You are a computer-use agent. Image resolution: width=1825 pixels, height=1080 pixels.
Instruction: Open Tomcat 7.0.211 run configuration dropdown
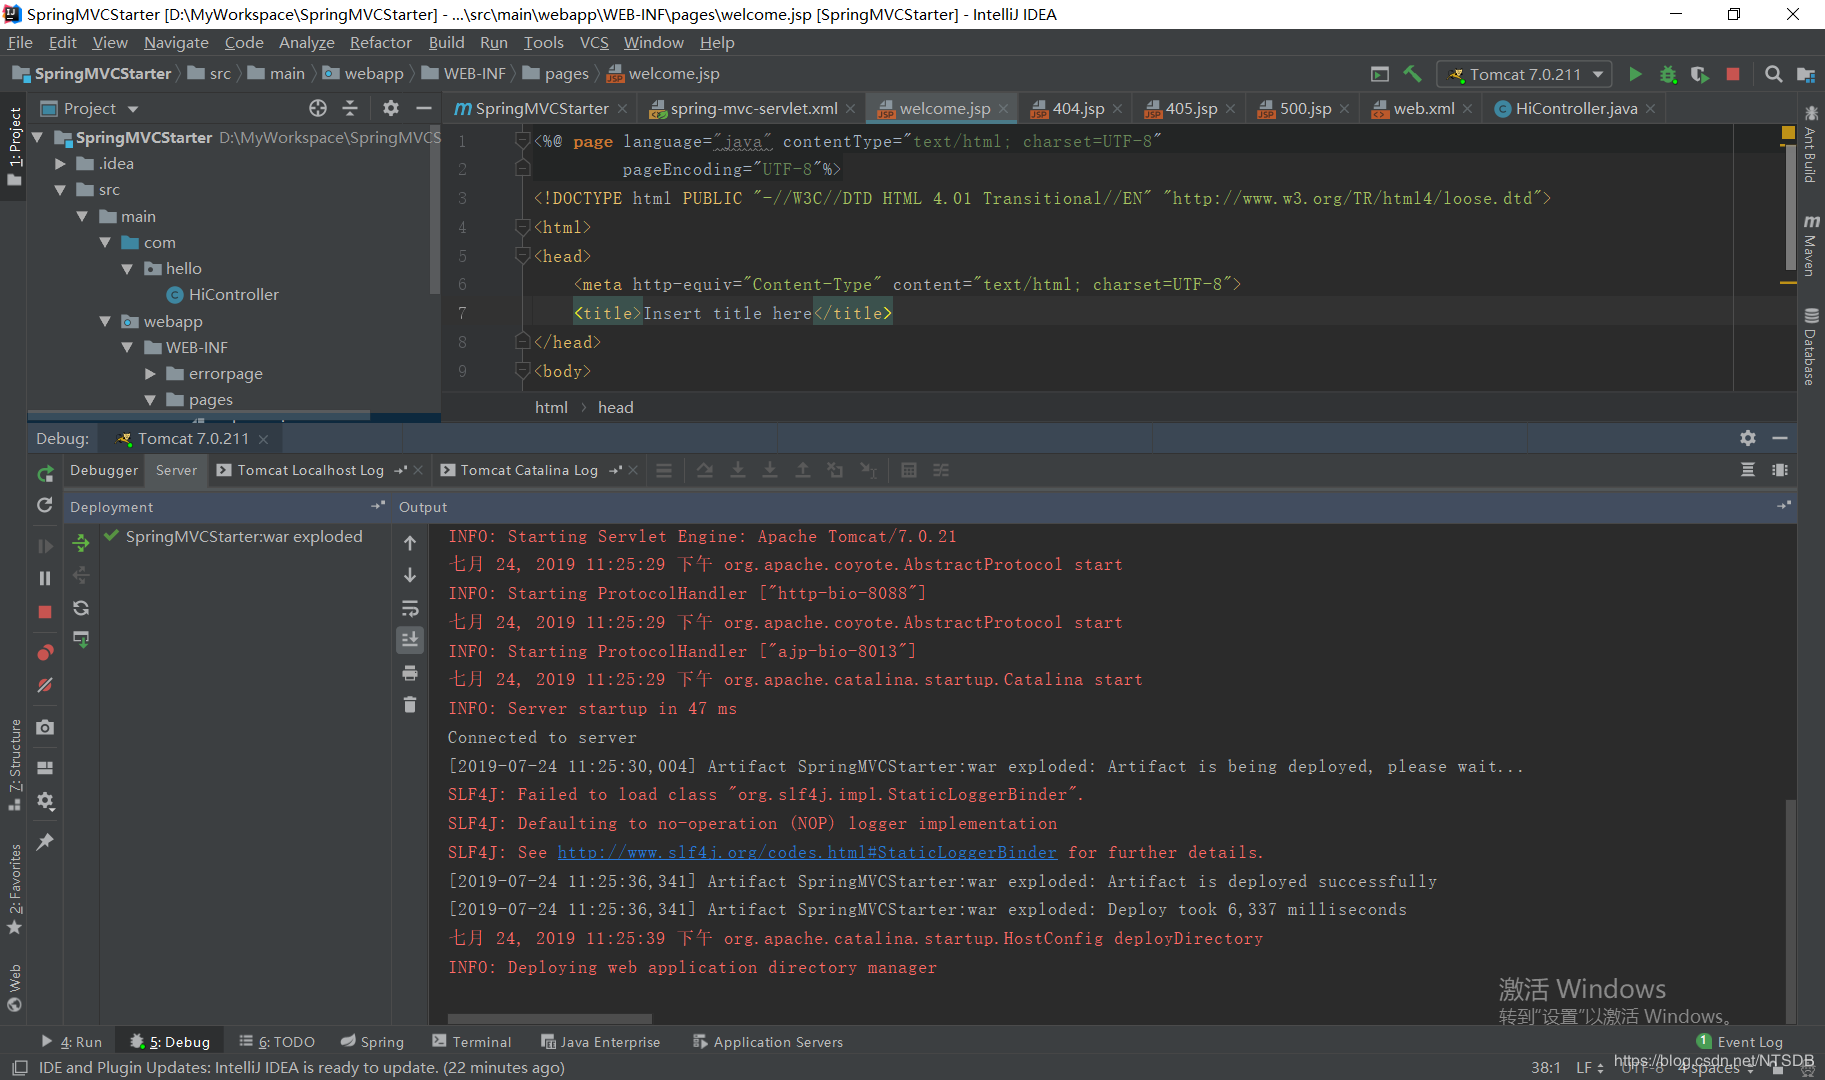[1524, 74]
